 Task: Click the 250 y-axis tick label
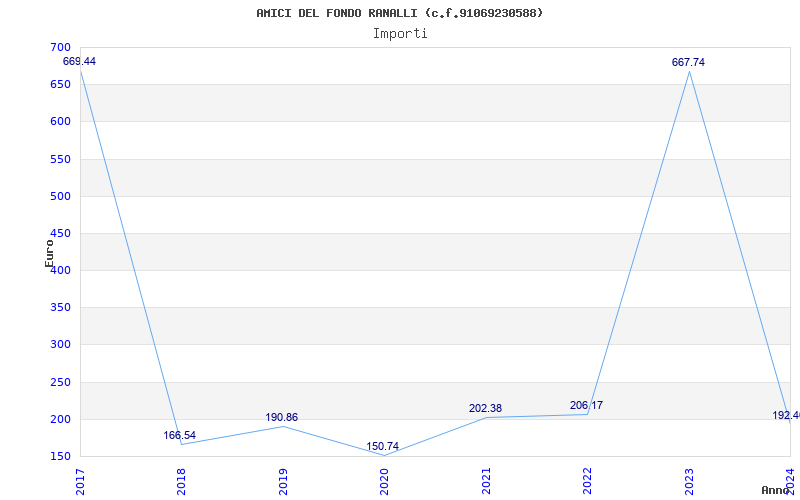pyautogui.click(x=60, y=382)
